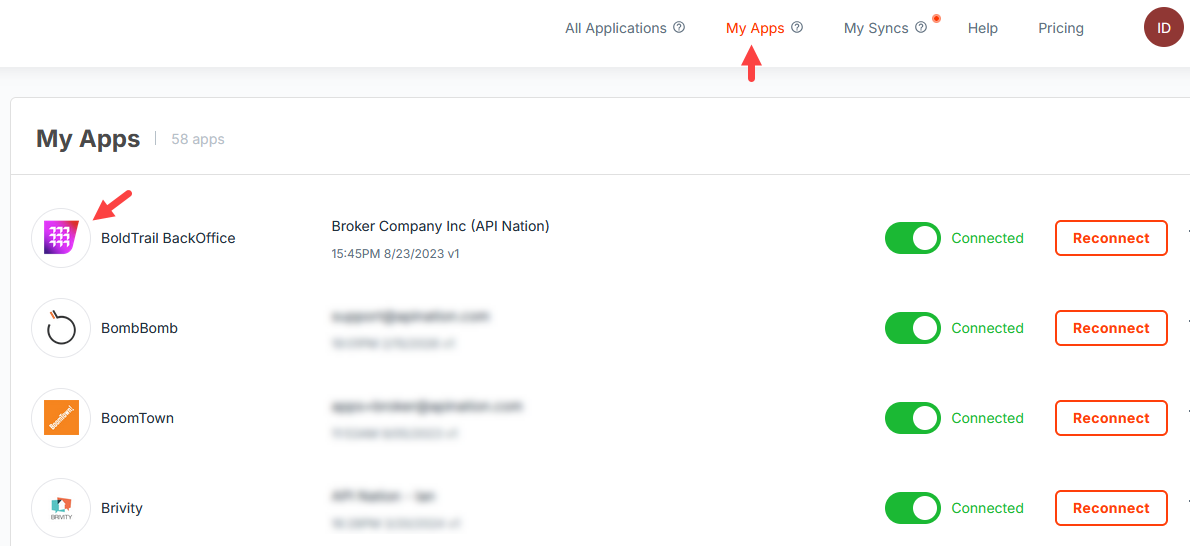The image size is (1190, 546).
Task: Toggle the BoomTown connection switch
Action: [913, 418]
